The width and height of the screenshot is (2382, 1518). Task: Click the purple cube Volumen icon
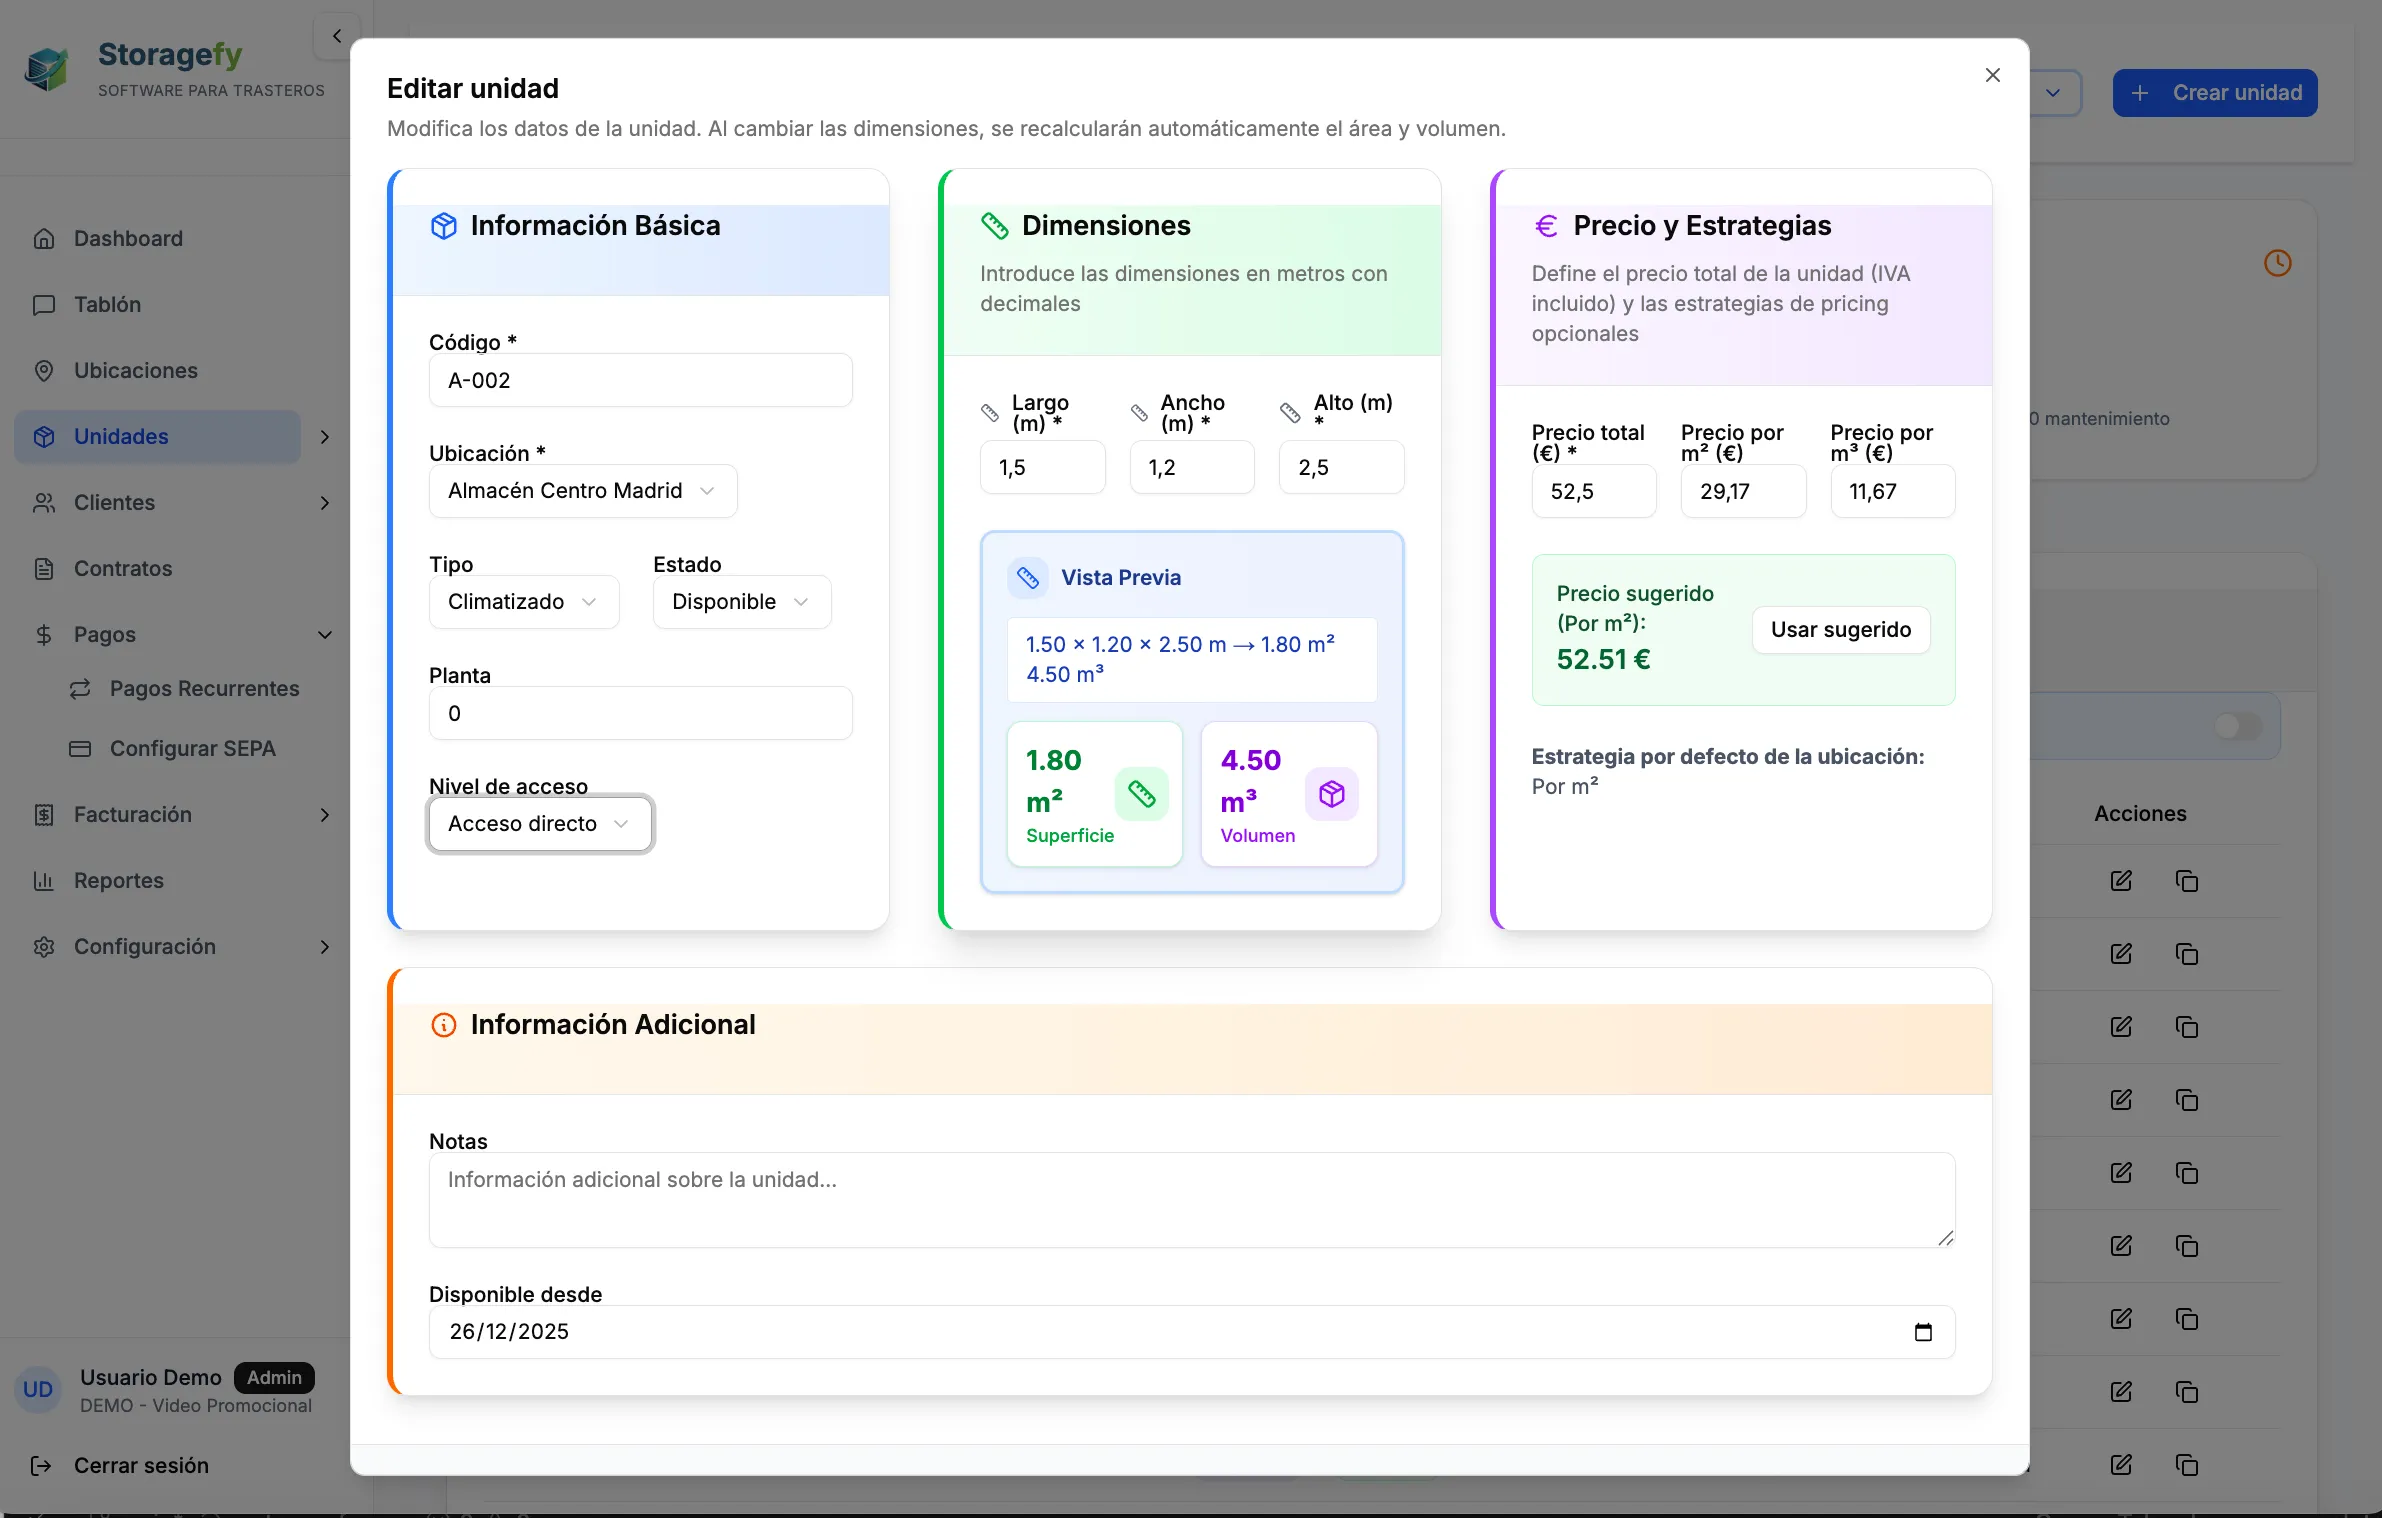pyautogui.click(x=1331, y=794)
